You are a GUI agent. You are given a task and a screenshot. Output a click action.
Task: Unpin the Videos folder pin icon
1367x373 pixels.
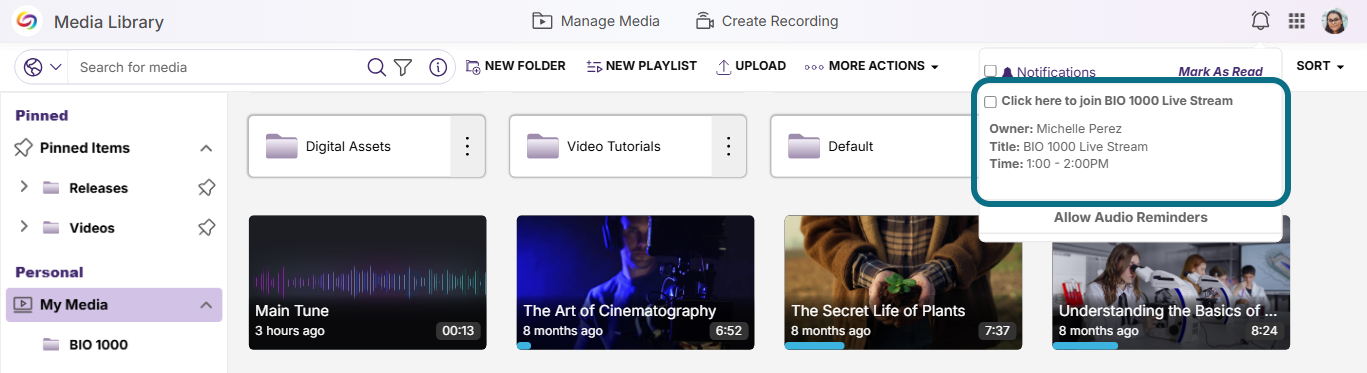pos(206,227)
